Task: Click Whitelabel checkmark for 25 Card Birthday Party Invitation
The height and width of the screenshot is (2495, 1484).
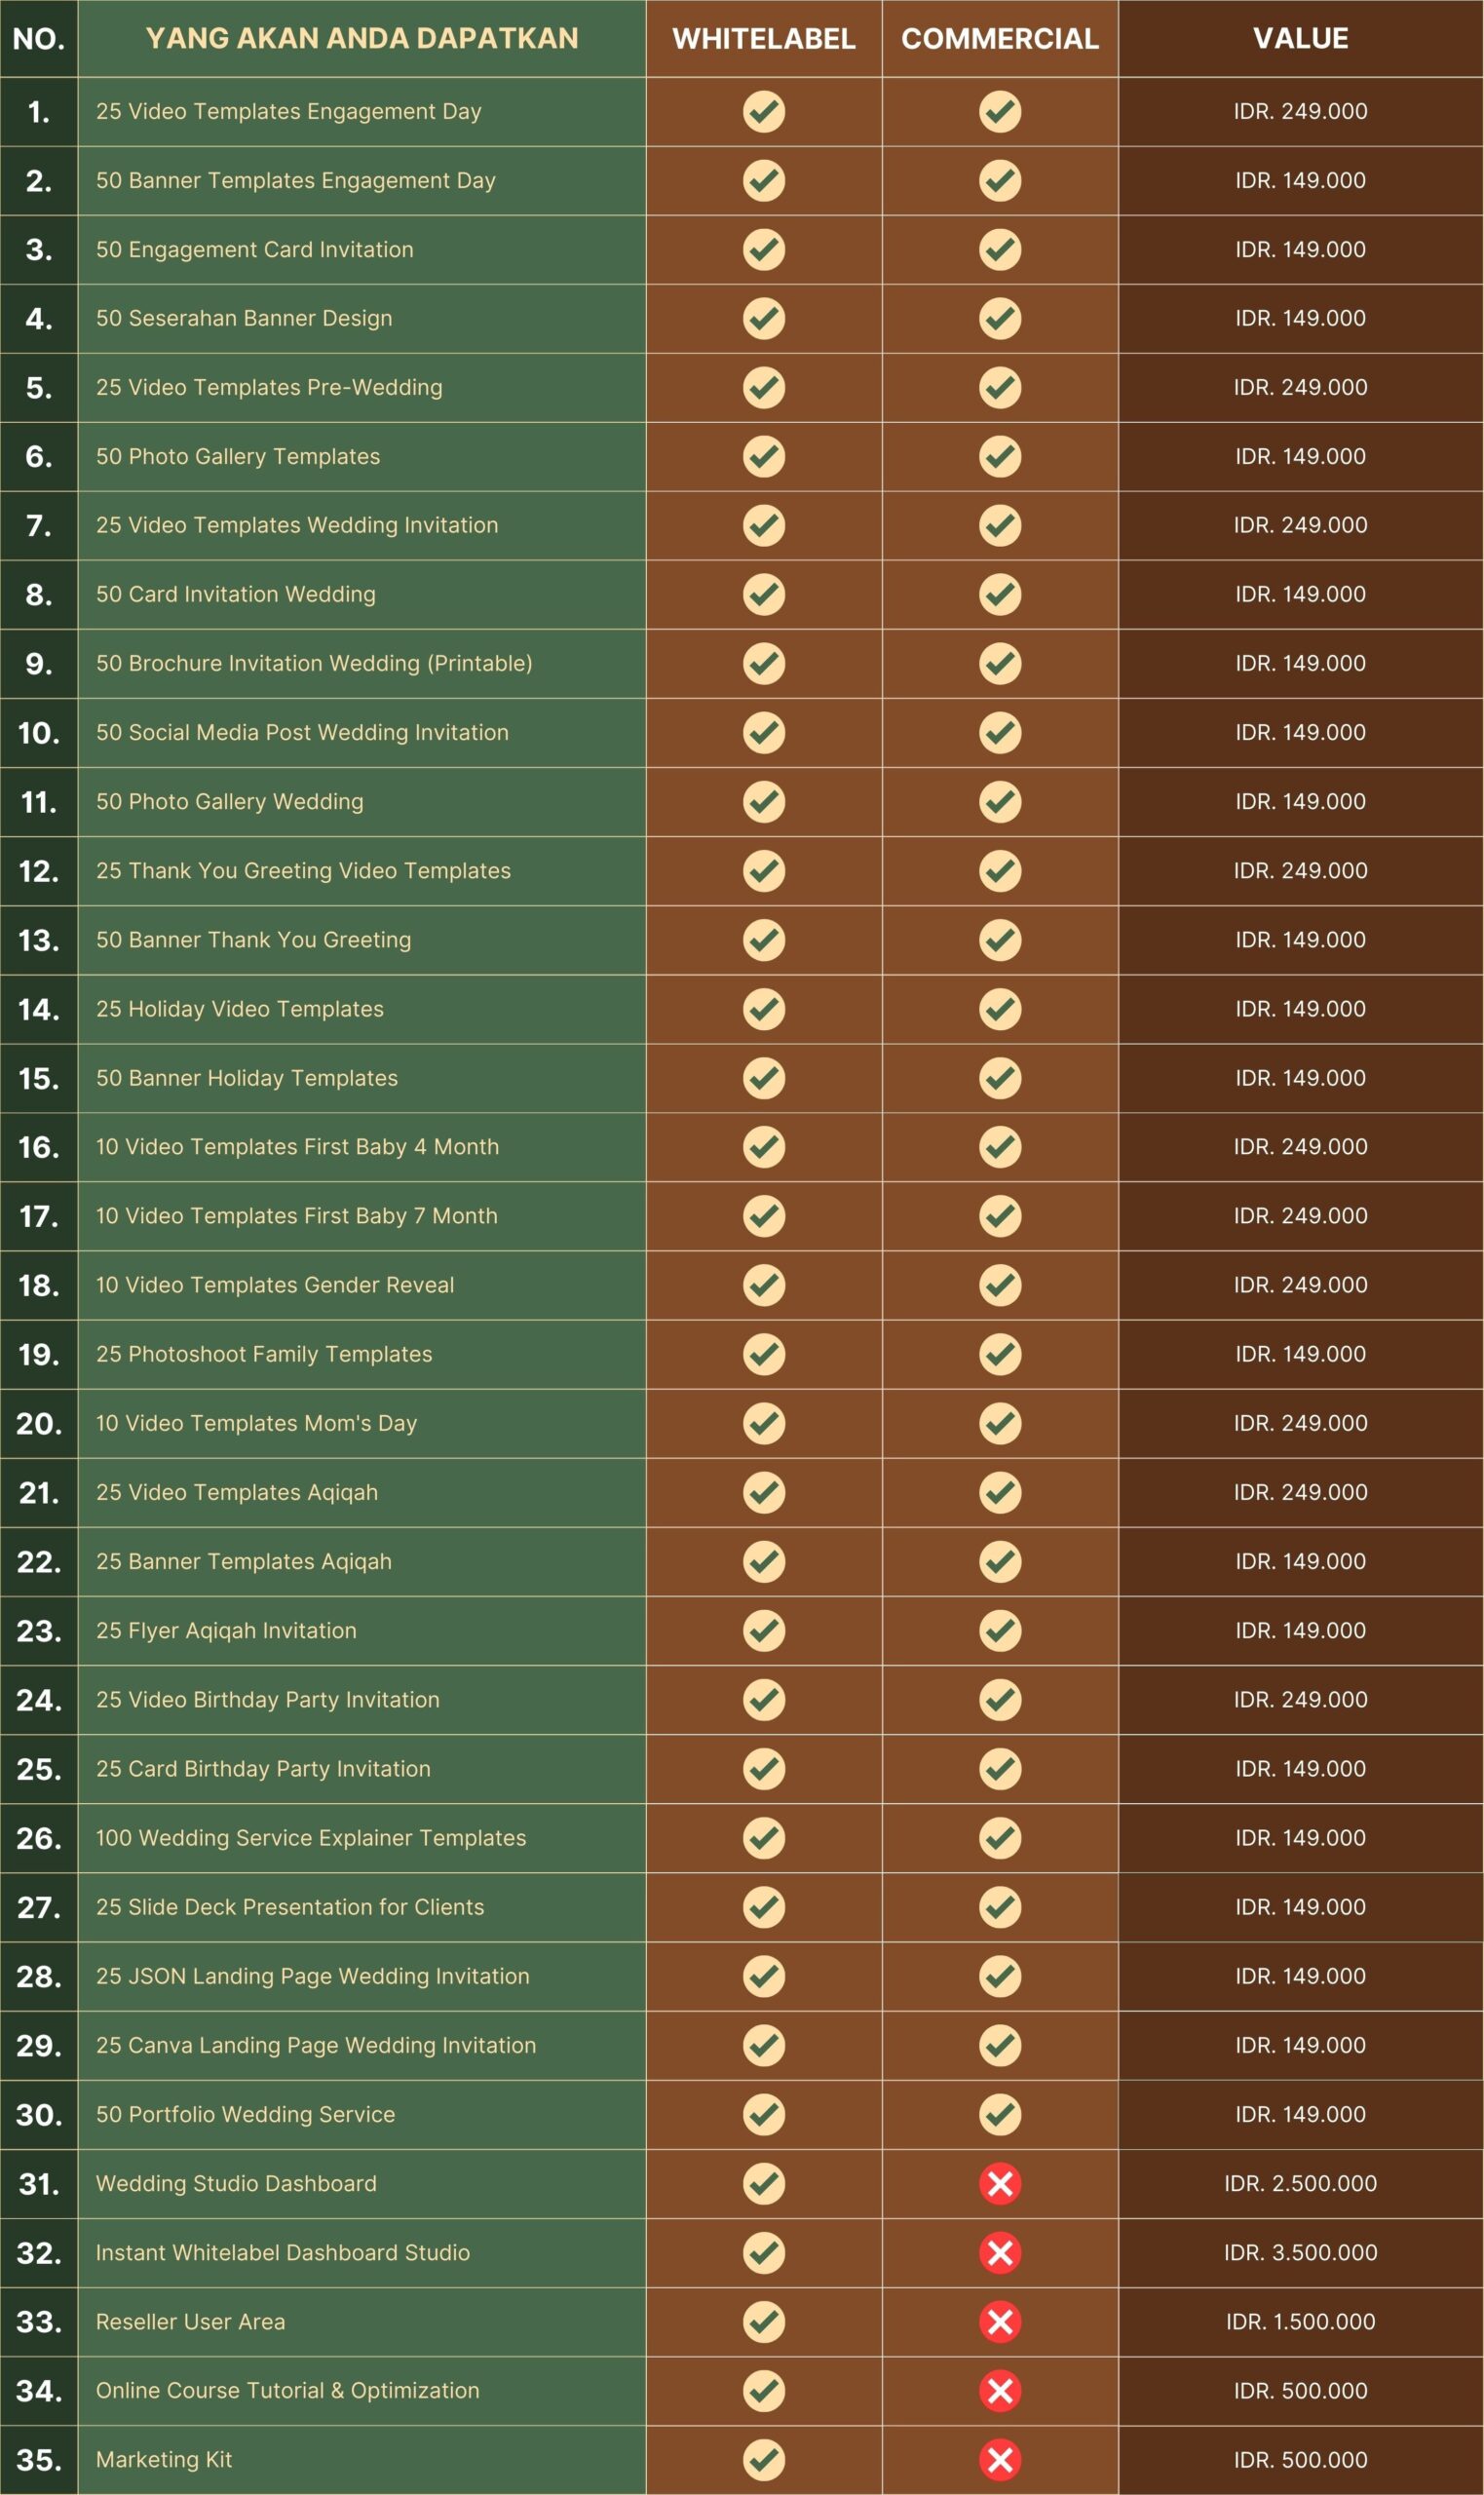Action: [764, 1769]
